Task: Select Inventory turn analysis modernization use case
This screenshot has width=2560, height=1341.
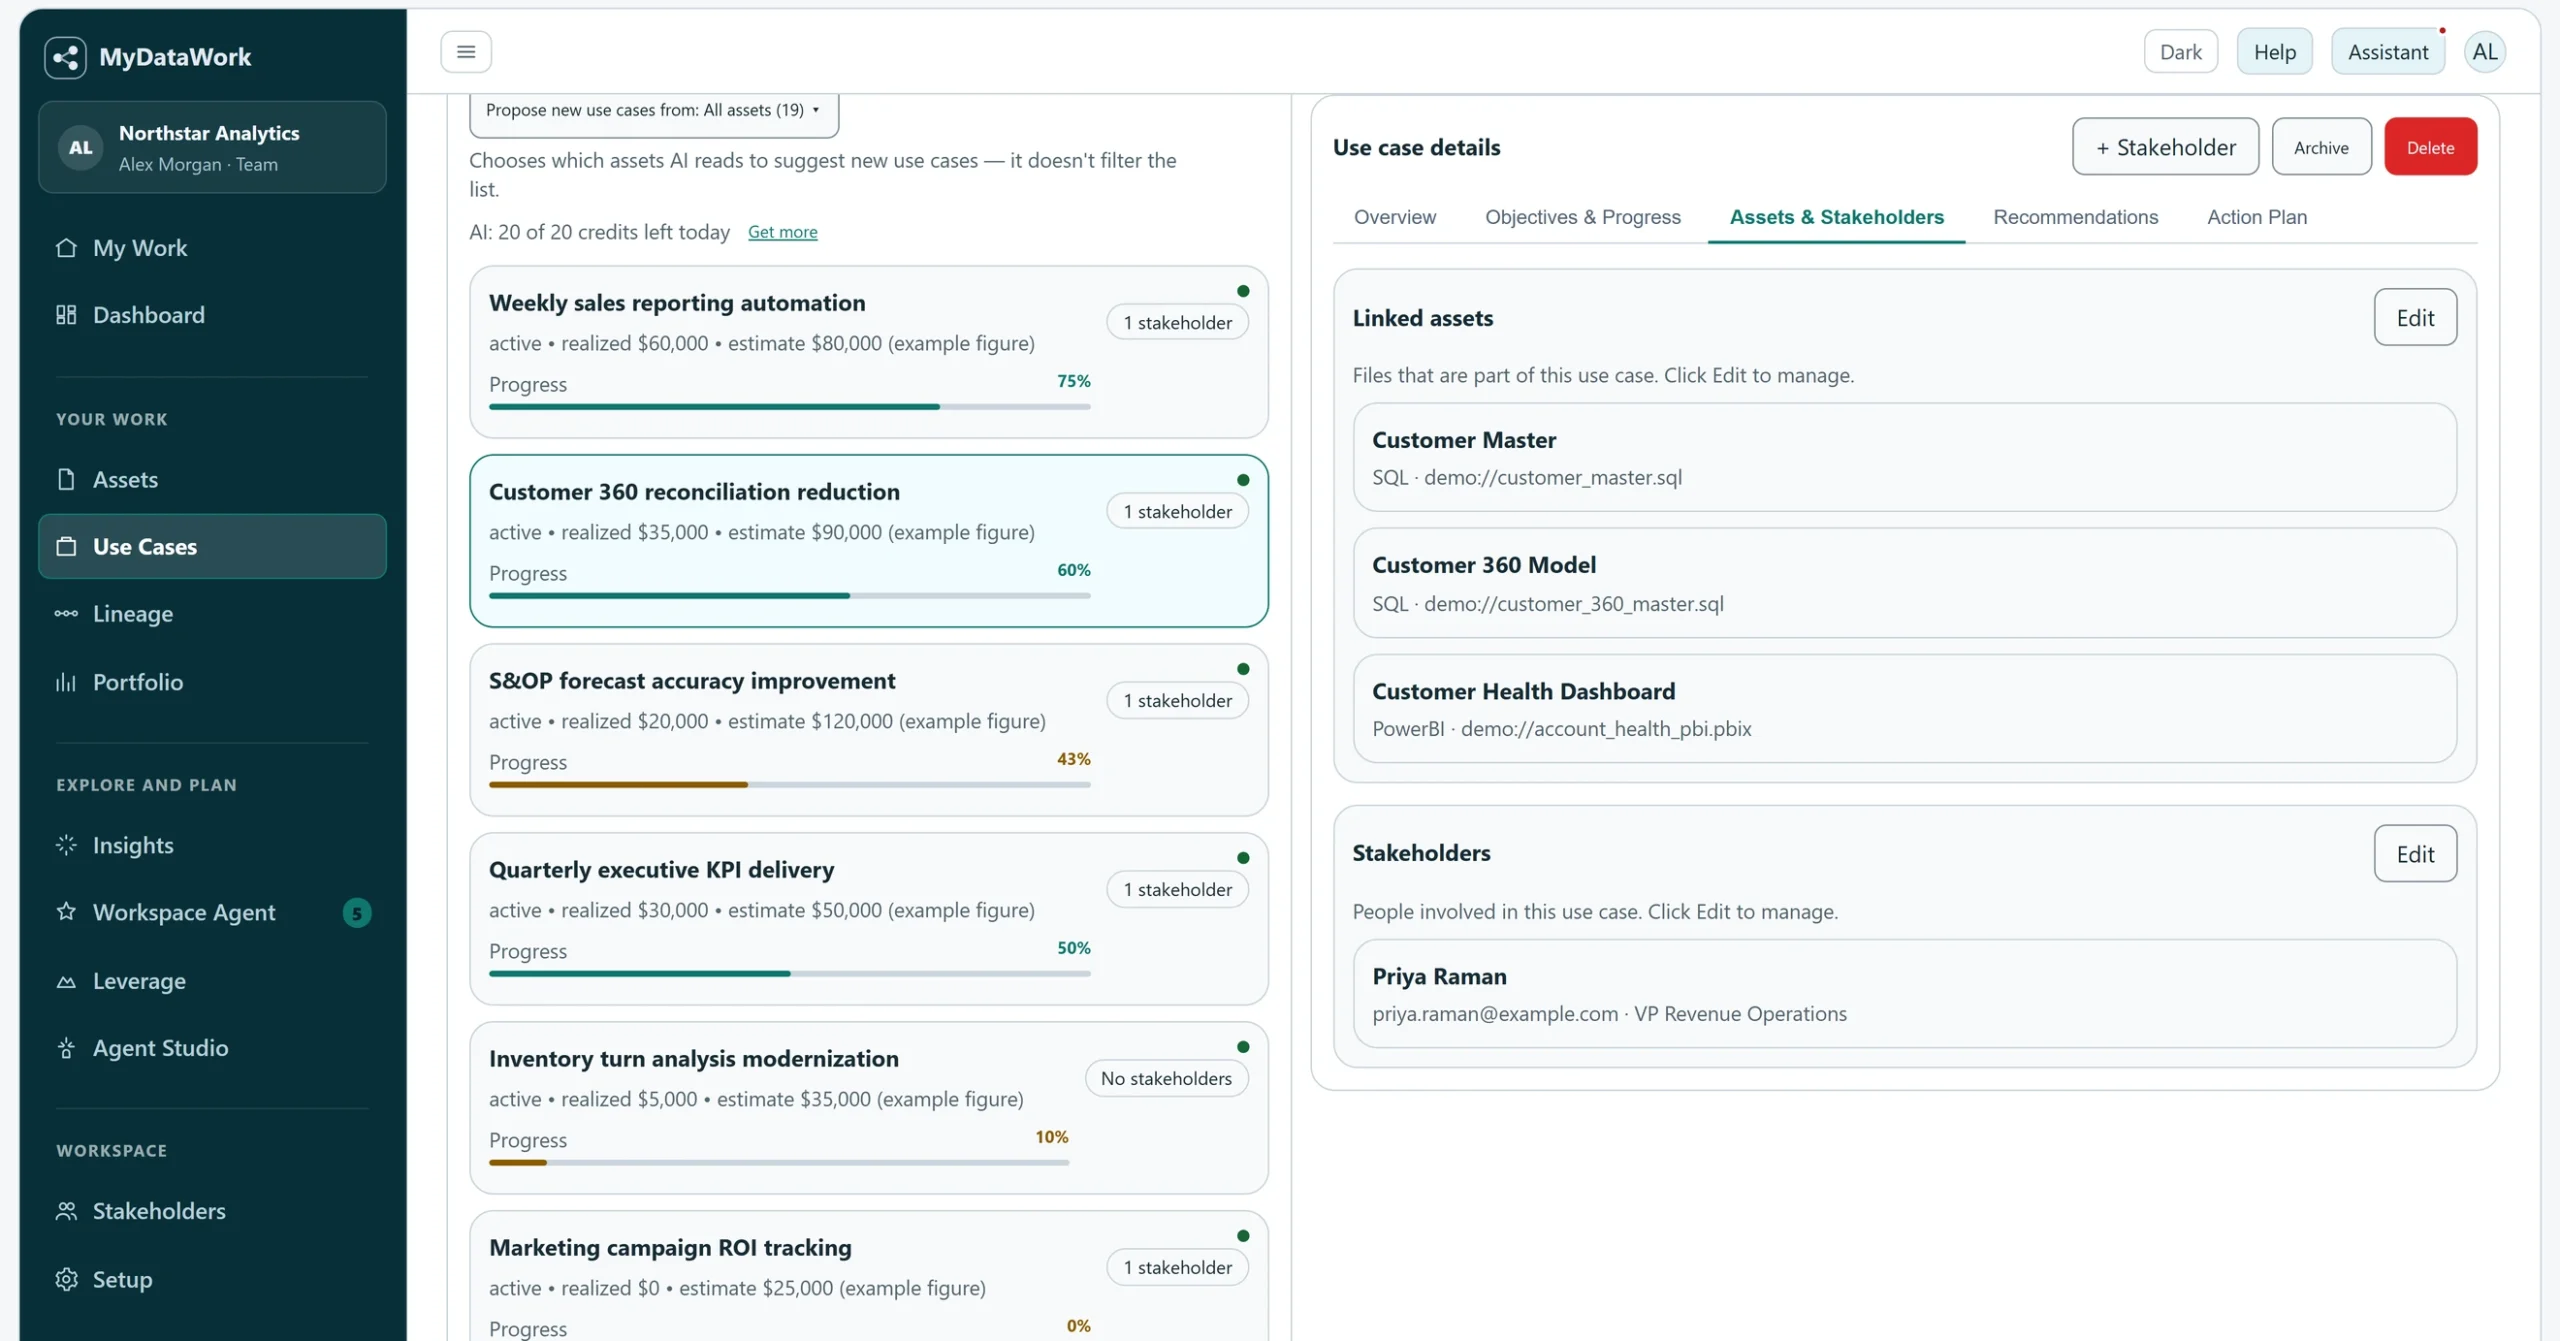Action: [868, 1107]
